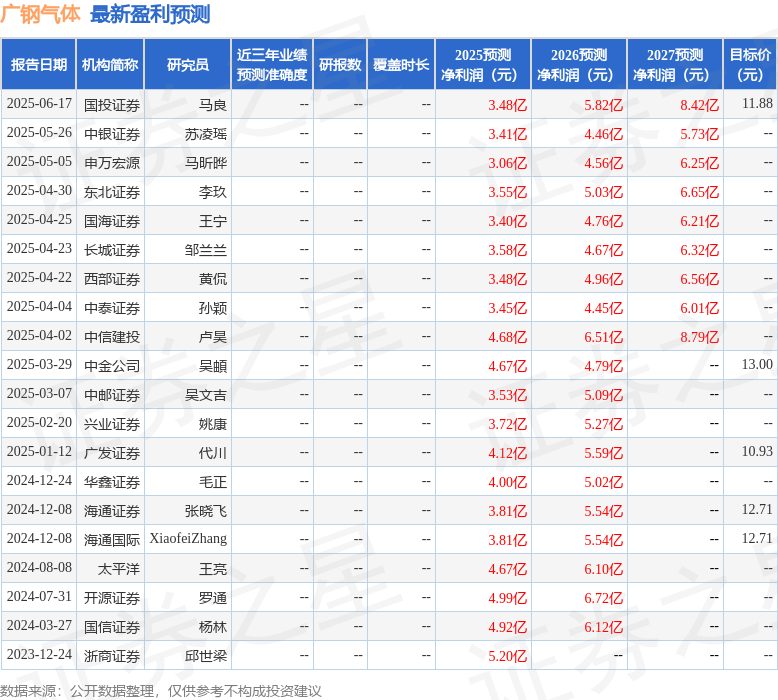778x700 pixels.
Task: Click the 5.20亿 forecast value
Action: coord(507,656)
